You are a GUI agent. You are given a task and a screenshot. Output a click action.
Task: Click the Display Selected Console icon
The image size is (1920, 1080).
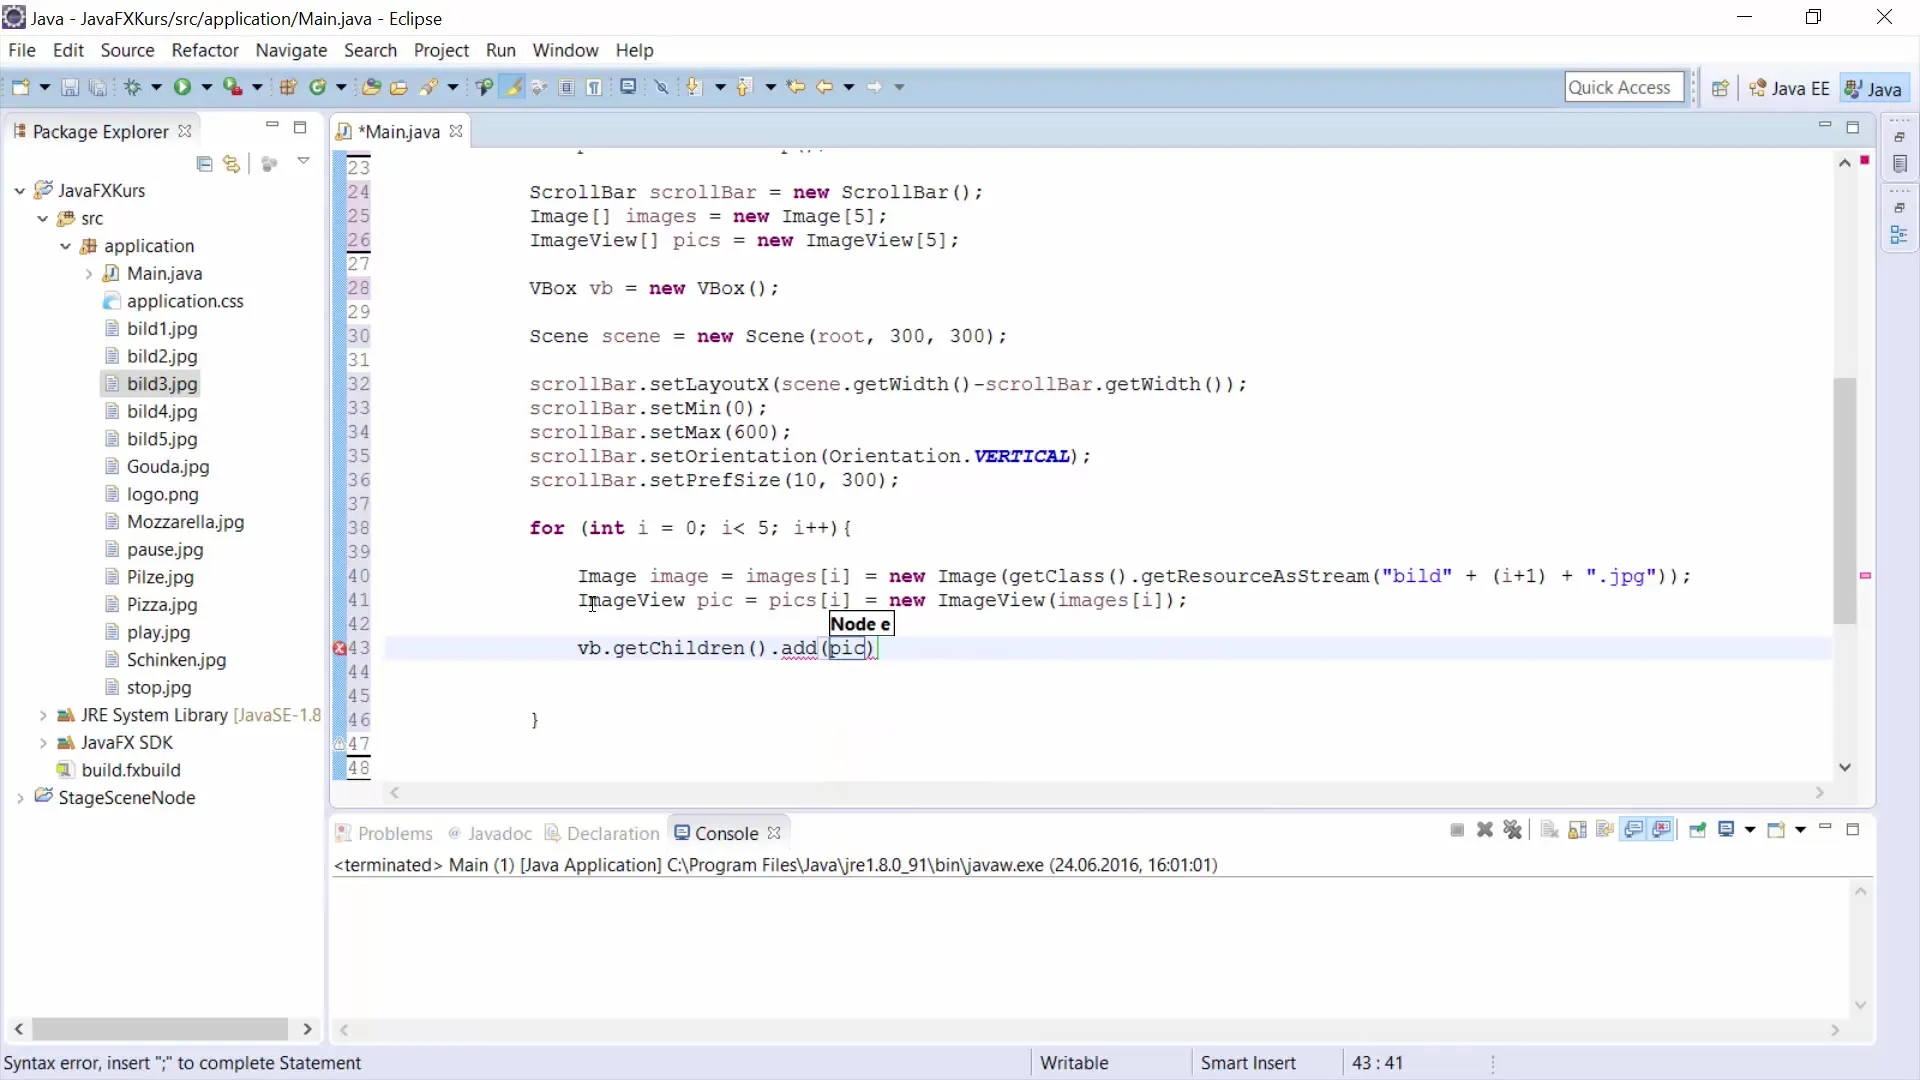coord(1726,830)
